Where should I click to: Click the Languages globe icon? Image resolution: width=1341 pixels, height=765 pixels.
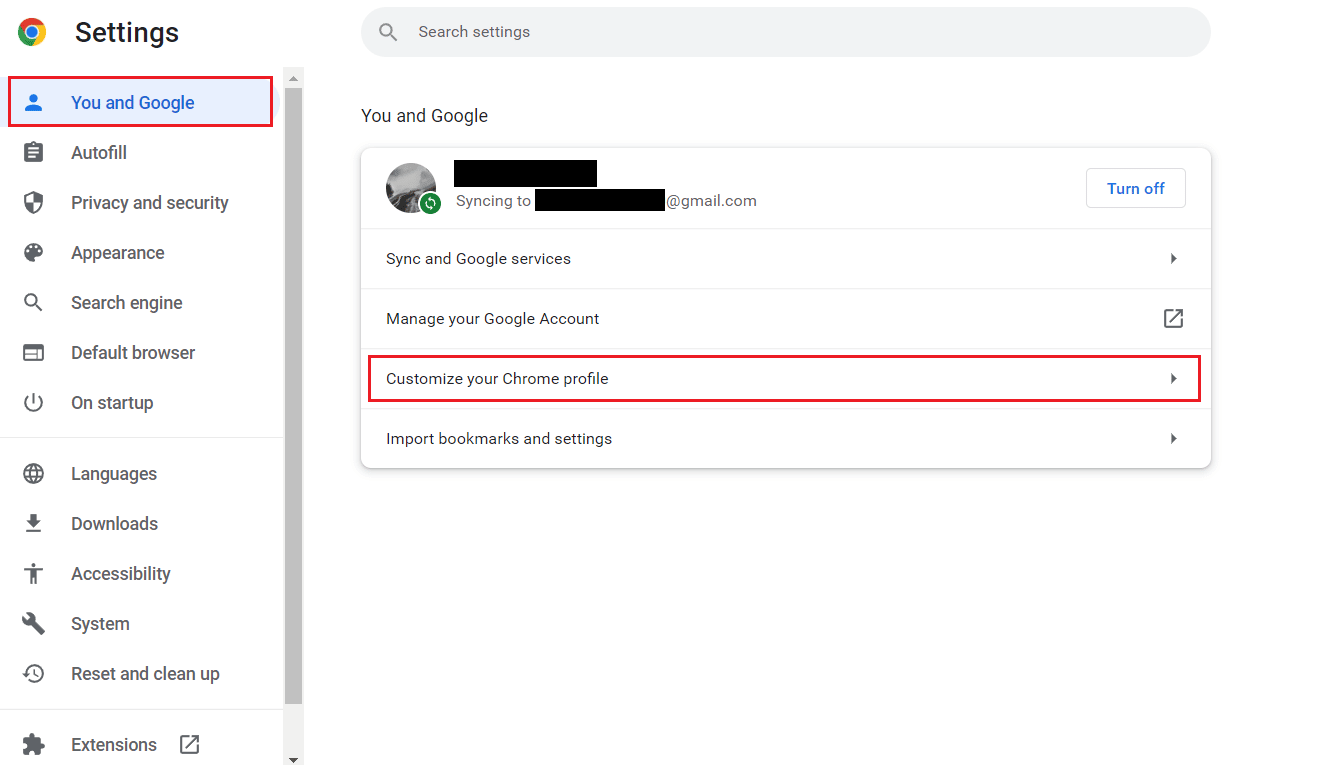(x=34, y=473)
